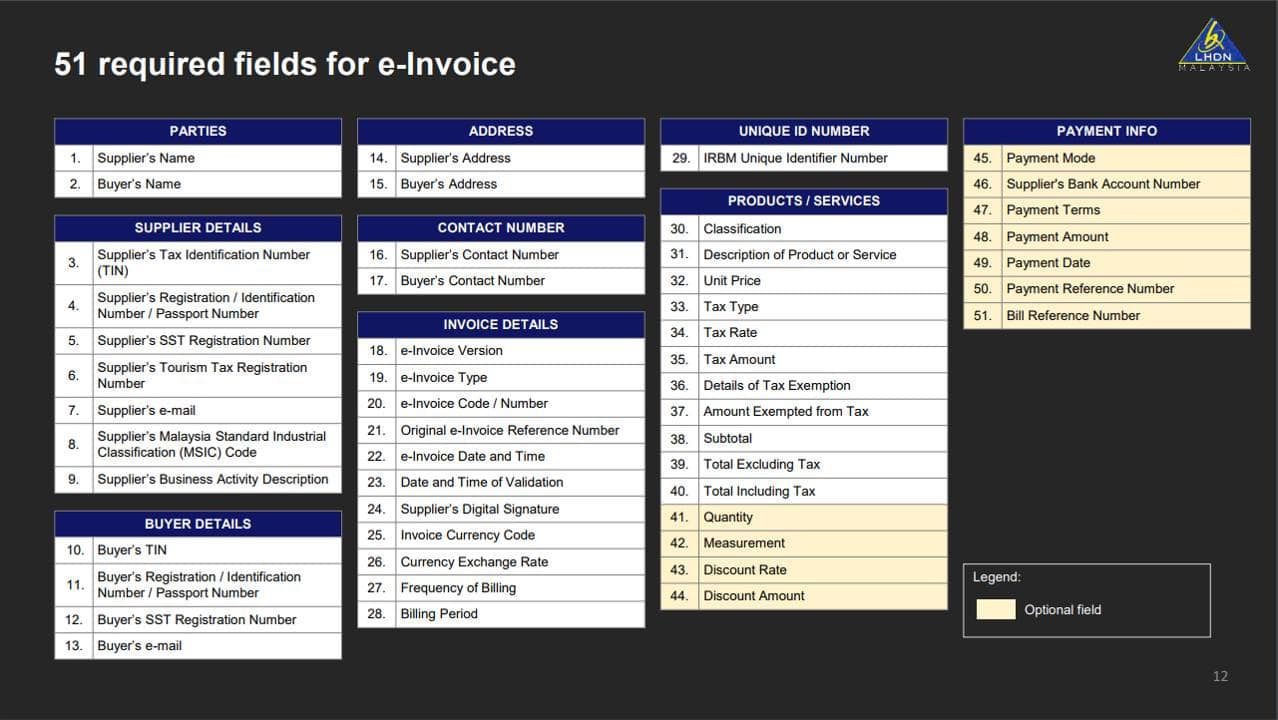The width and height of the screenshot is (1278, 720).
Task: Click the 'Buyer's Address' cell
Action: pyautogui.click(x=520, y=184)
